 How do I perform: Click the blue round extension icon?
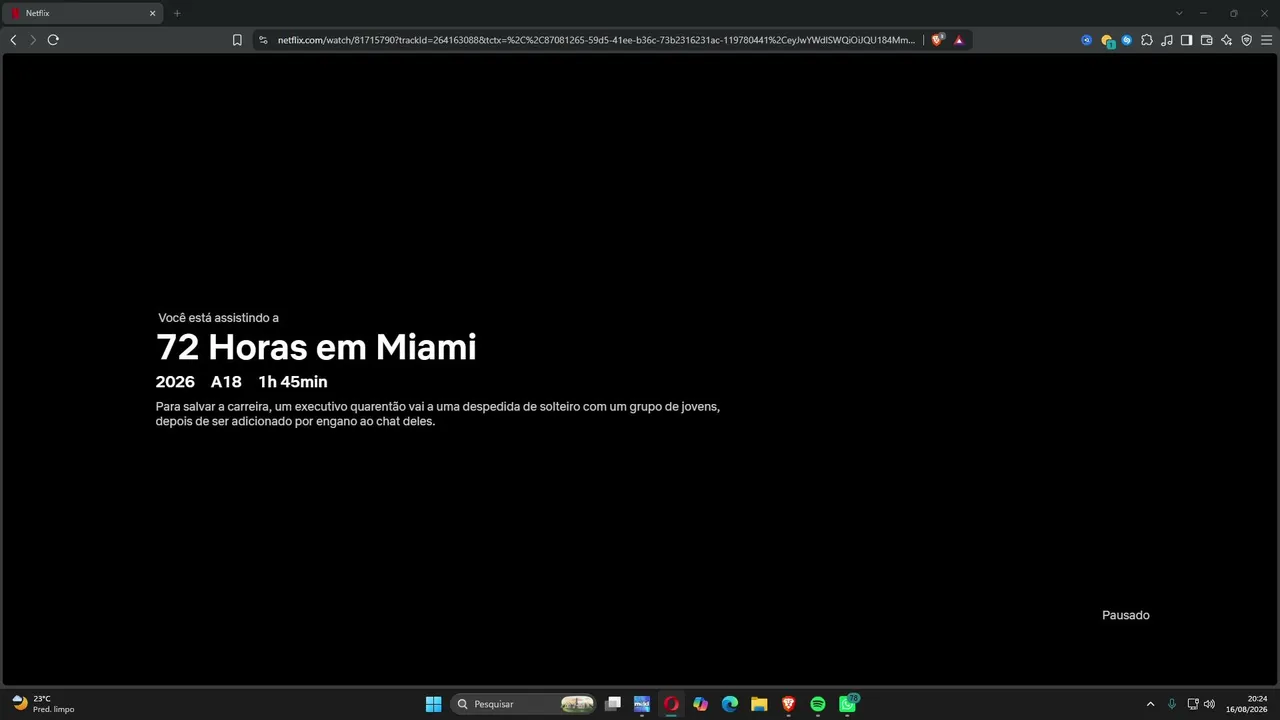pyautogui.click(x=1087, y=40)
